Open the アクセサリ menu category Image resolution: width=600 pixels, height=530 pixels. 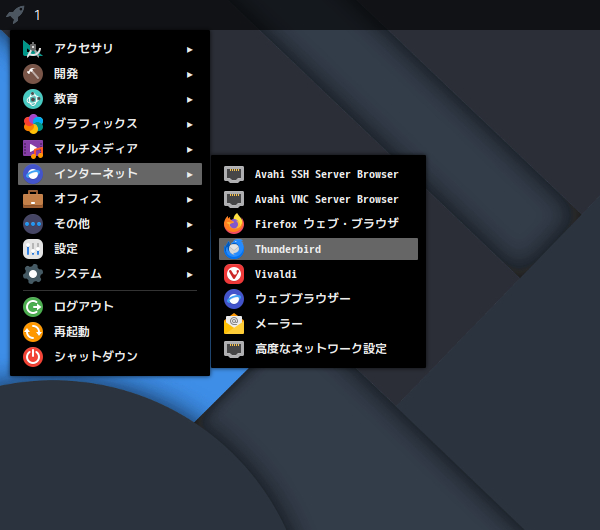pos(110,49)
